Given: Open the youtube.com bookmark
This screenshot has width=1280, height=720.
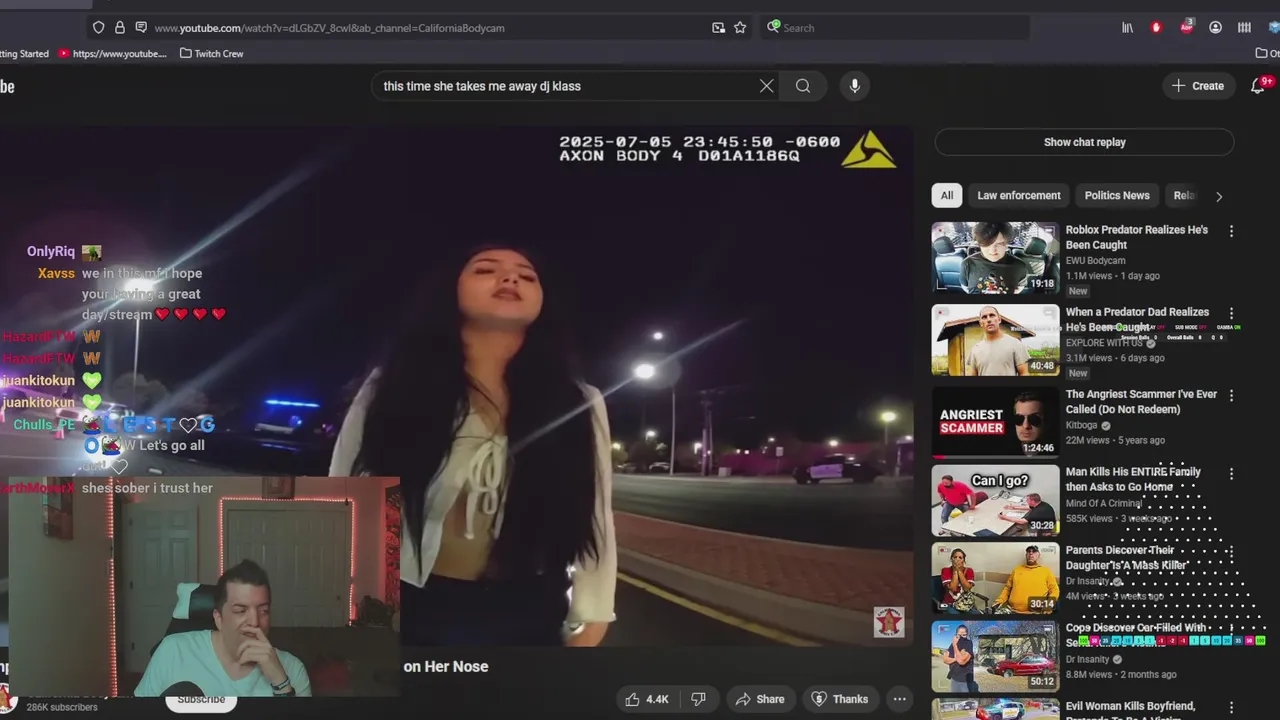Looking at the screenshot, I should click(x=112, y=54).
